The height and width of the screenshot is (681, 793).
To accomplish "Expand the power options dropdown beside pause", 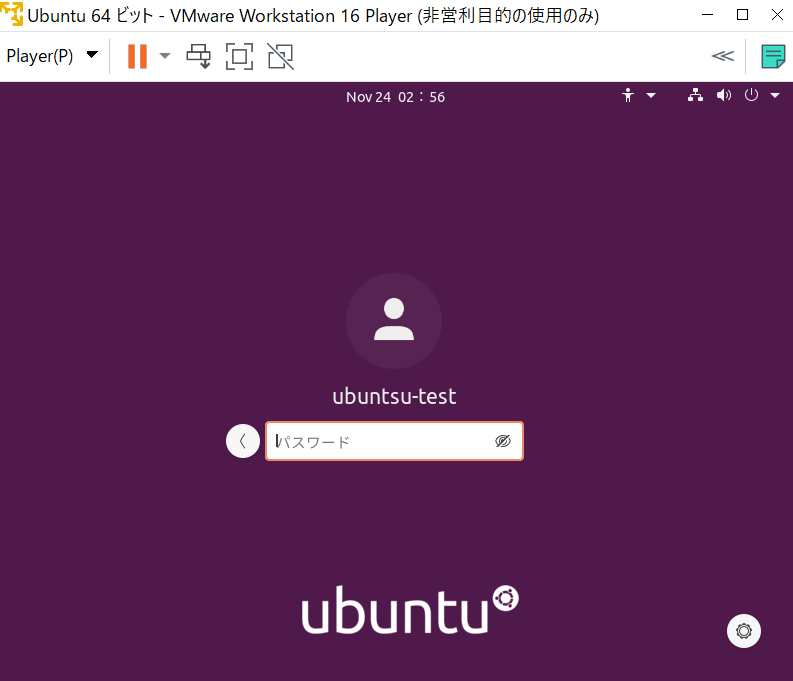I will coord(165,56).
